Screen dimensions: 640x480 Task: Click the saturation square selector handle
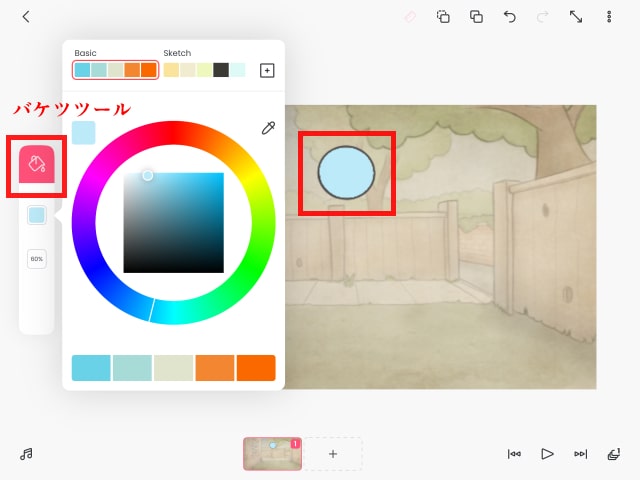pos(148,176)
